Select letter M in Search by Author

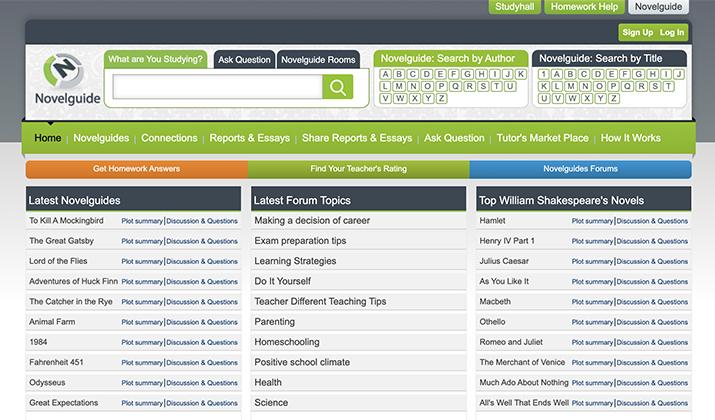pos(399,86)
